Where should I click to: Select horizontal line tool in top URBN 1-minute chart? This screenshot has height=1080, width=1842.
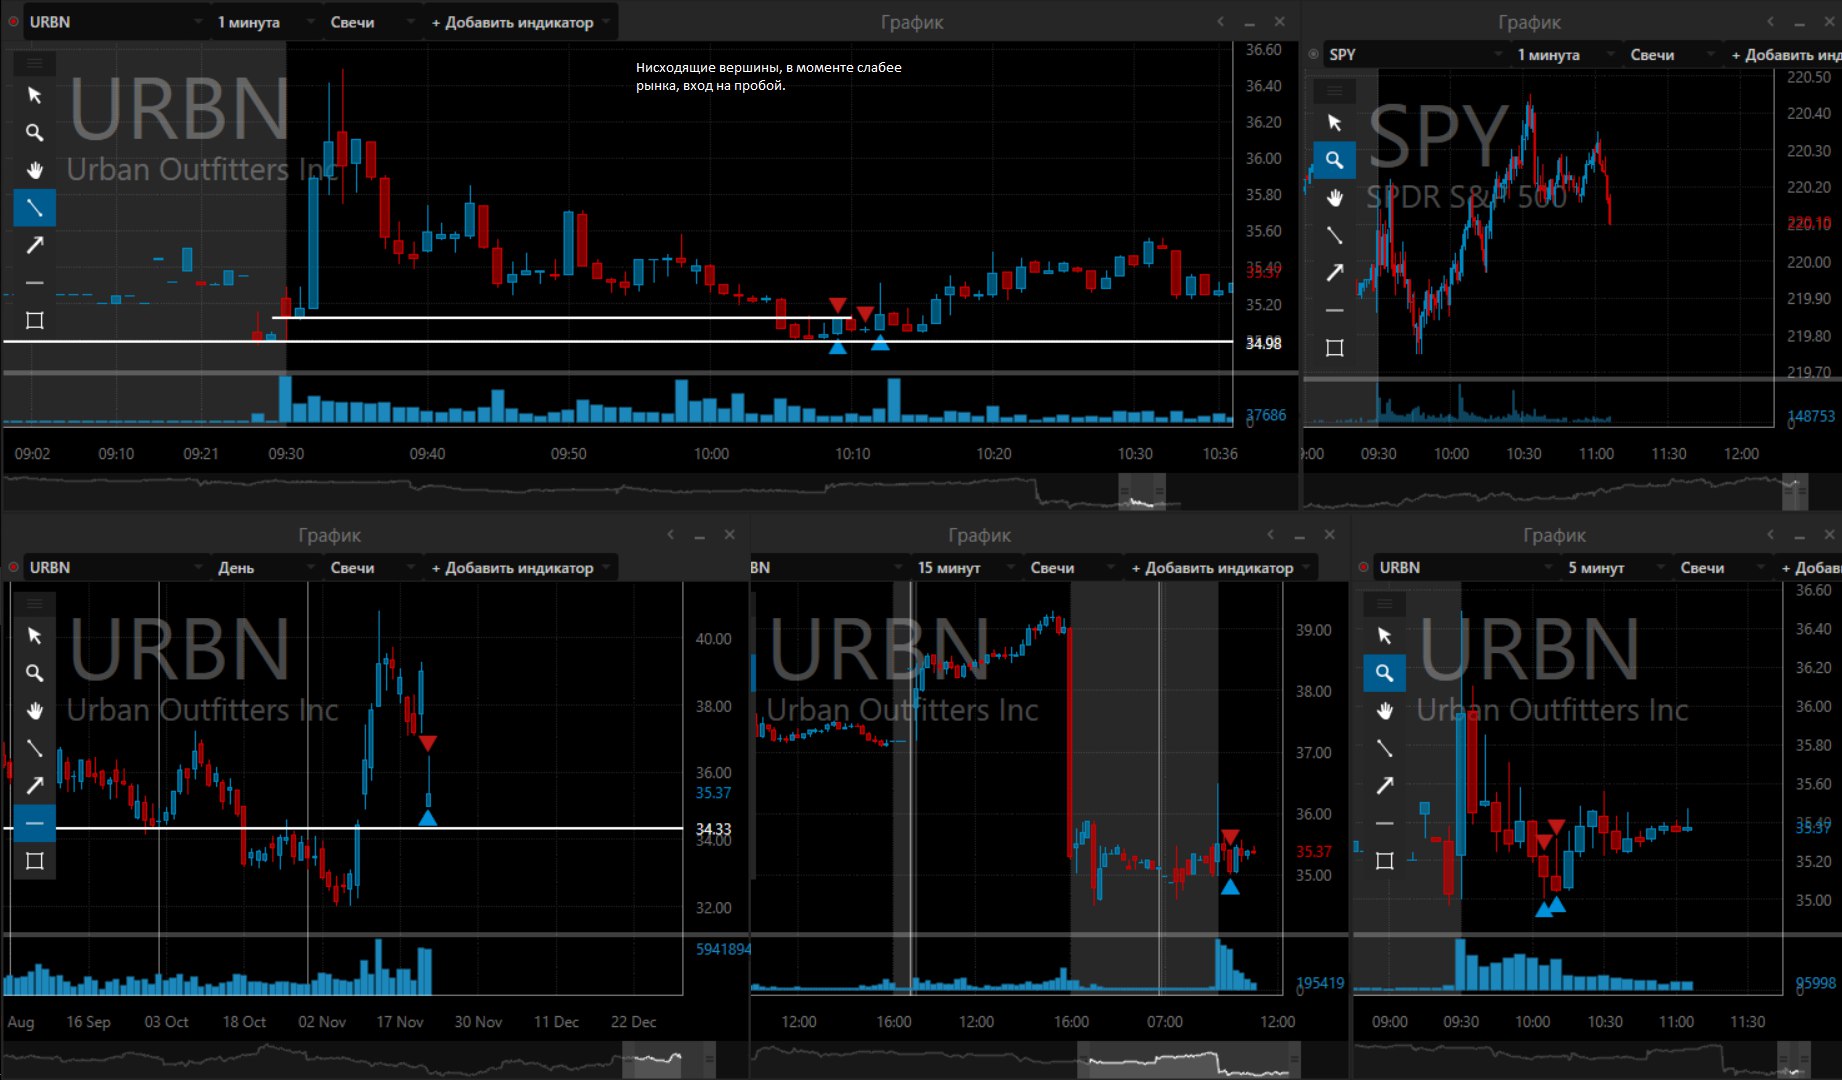(x=34, y=283)
